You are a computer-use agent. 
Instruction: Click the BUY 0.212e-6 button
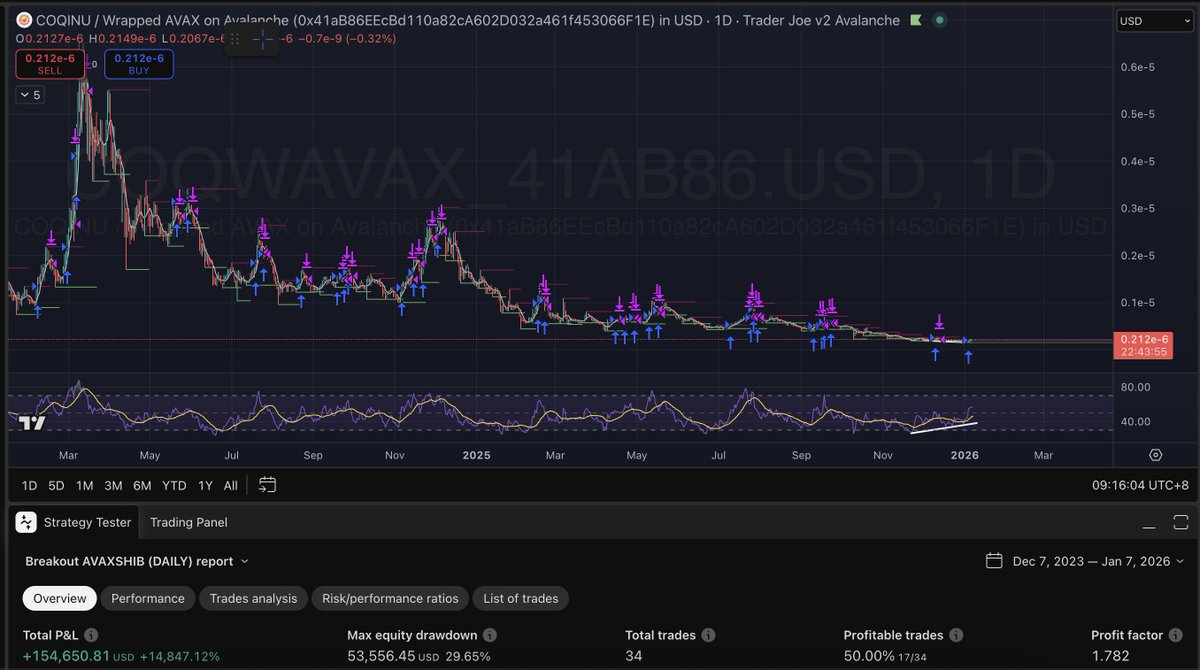[139, 64]
